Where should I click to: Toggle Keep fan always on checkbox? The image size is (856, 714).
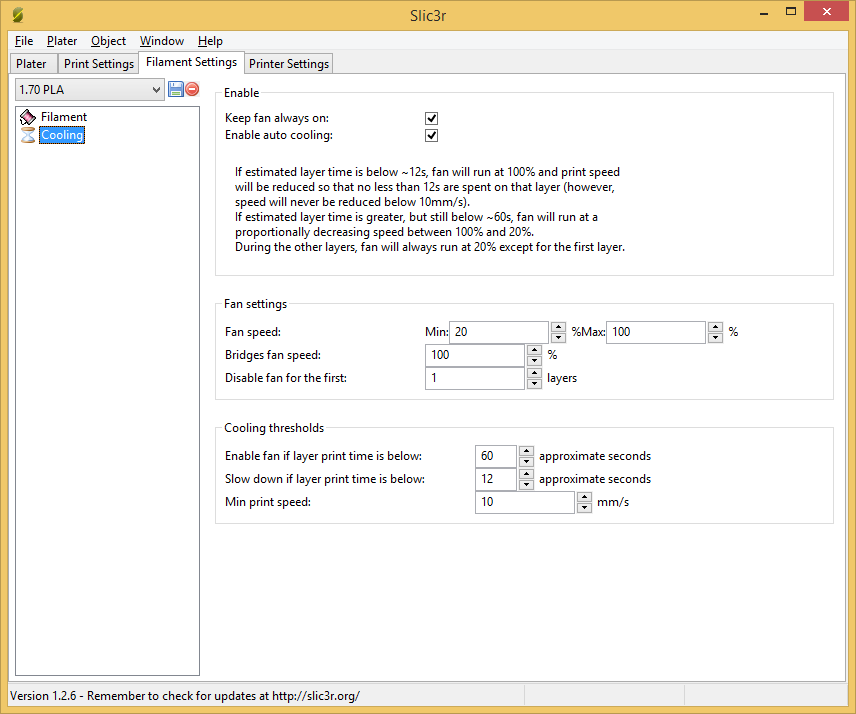(x=432, y=118)
